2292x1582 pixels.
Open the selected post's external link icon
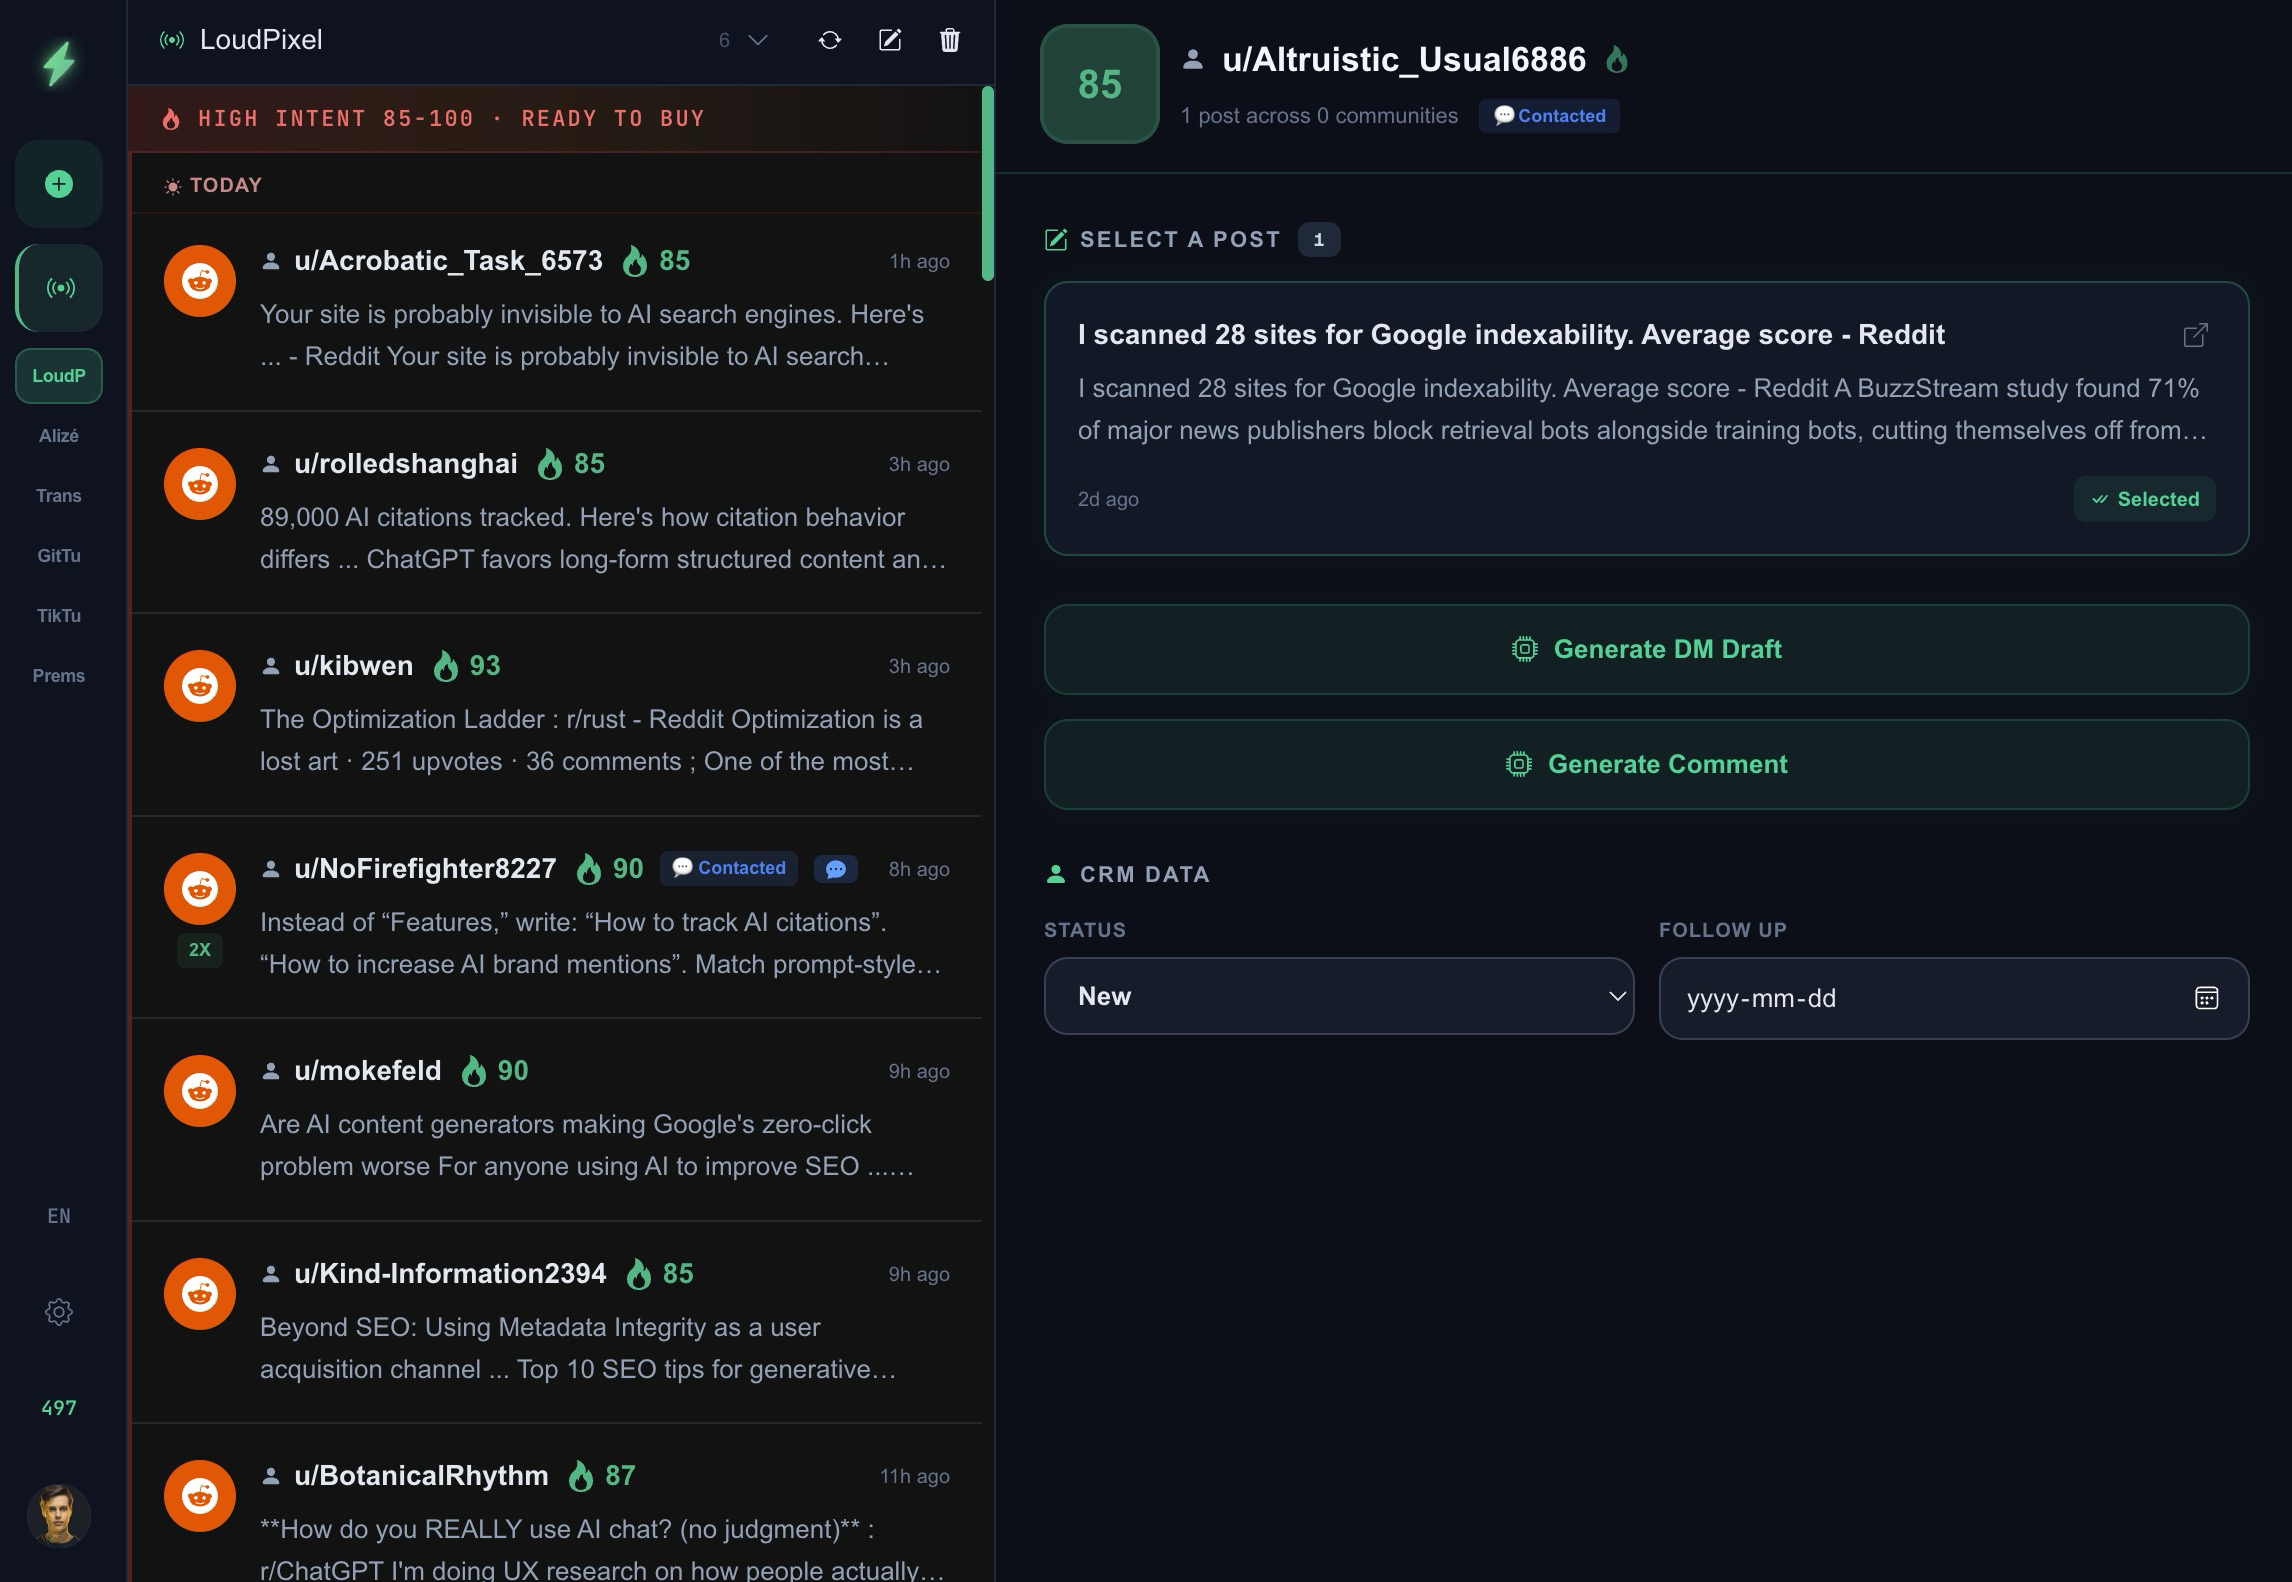click(2195, 335)
